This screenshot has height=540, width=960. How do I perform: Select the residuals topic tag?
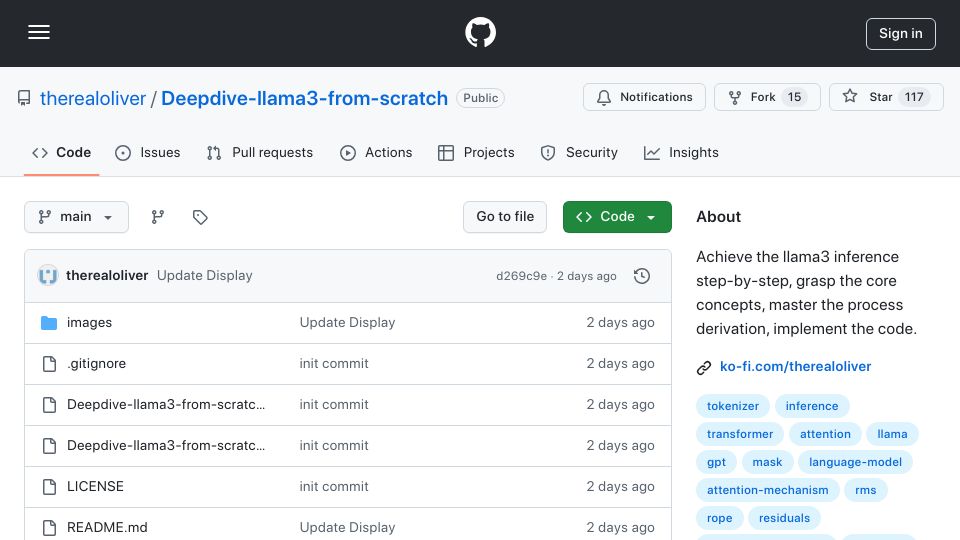(x=784, y=519)
